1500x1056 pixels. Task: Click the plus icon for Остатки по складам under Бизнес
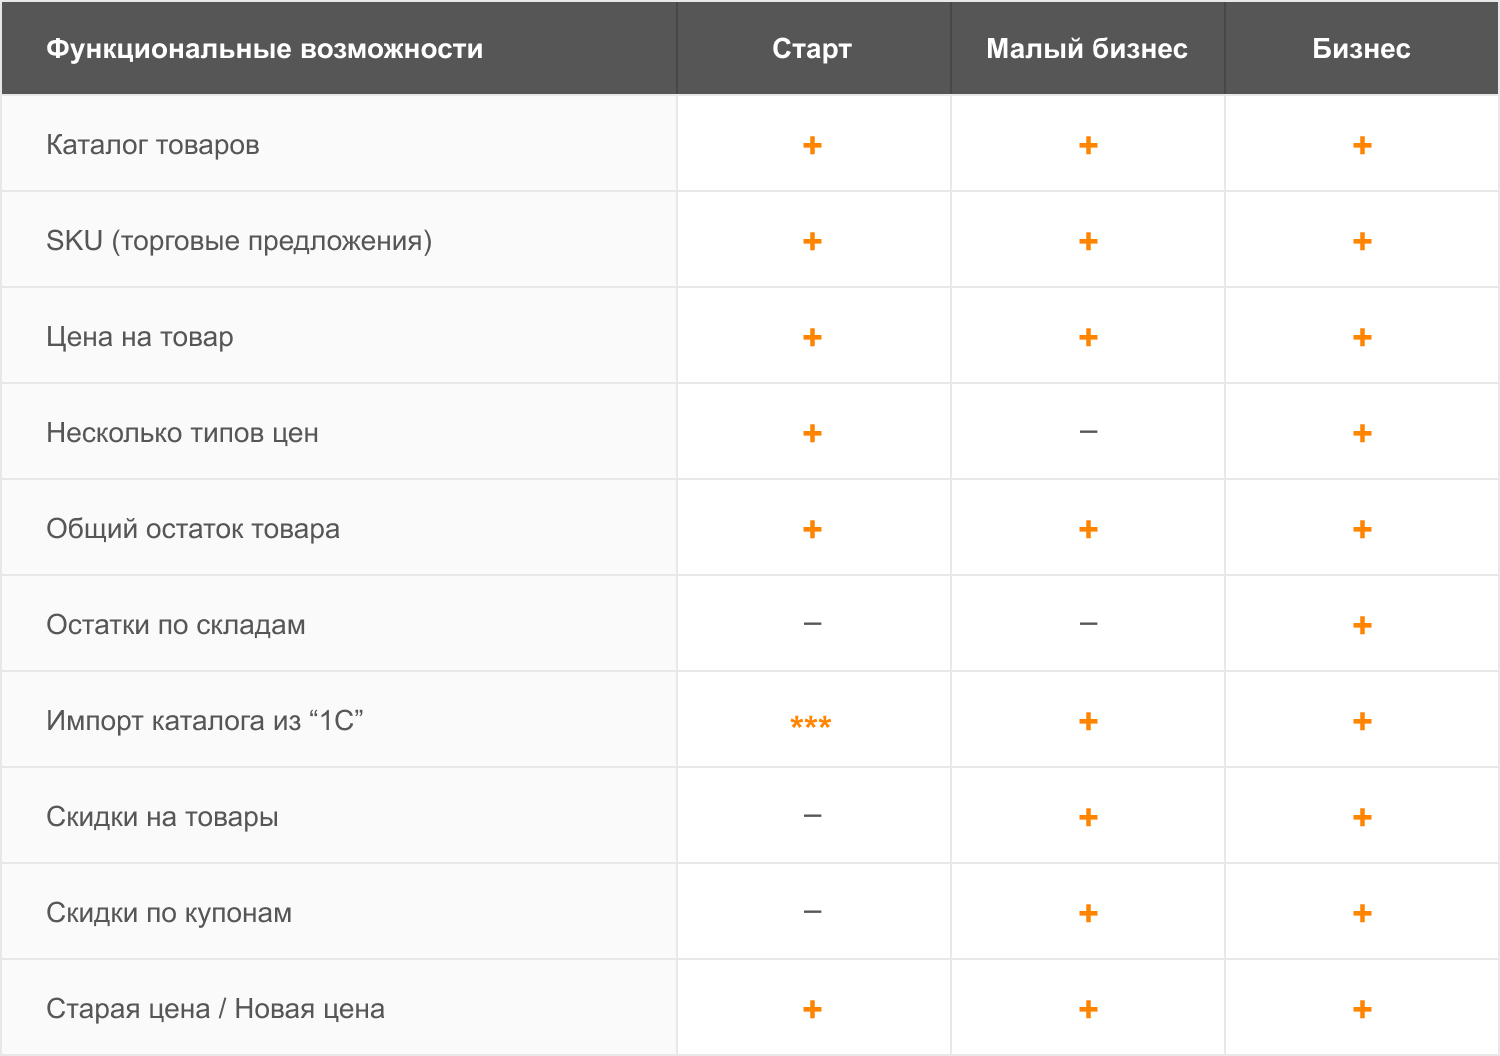pos(1361,625)
